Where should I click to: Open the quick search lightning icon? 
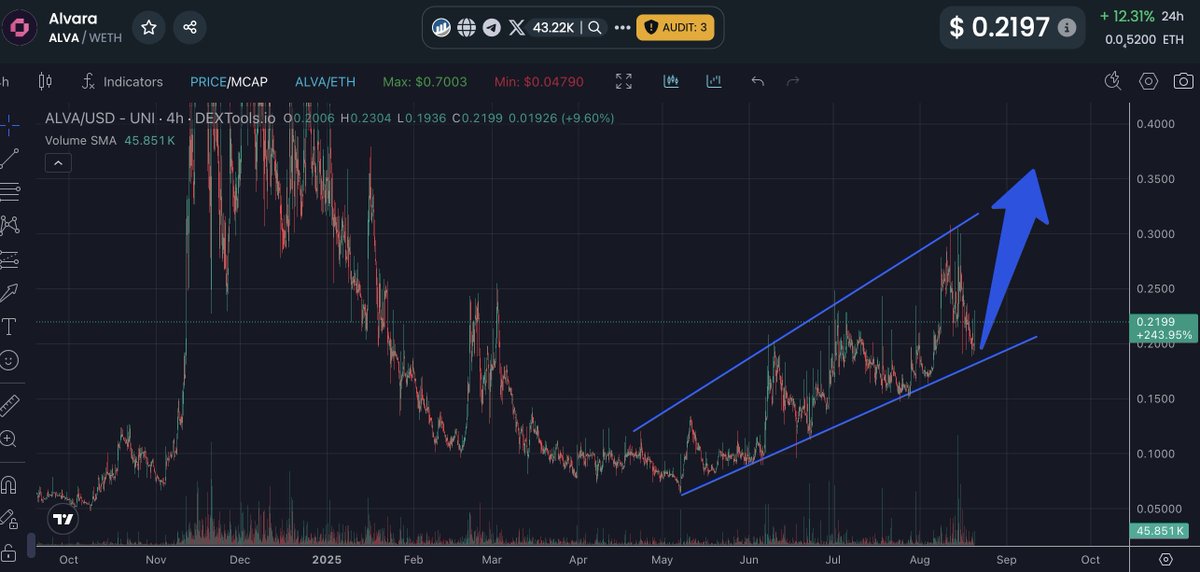[1113, 82]
